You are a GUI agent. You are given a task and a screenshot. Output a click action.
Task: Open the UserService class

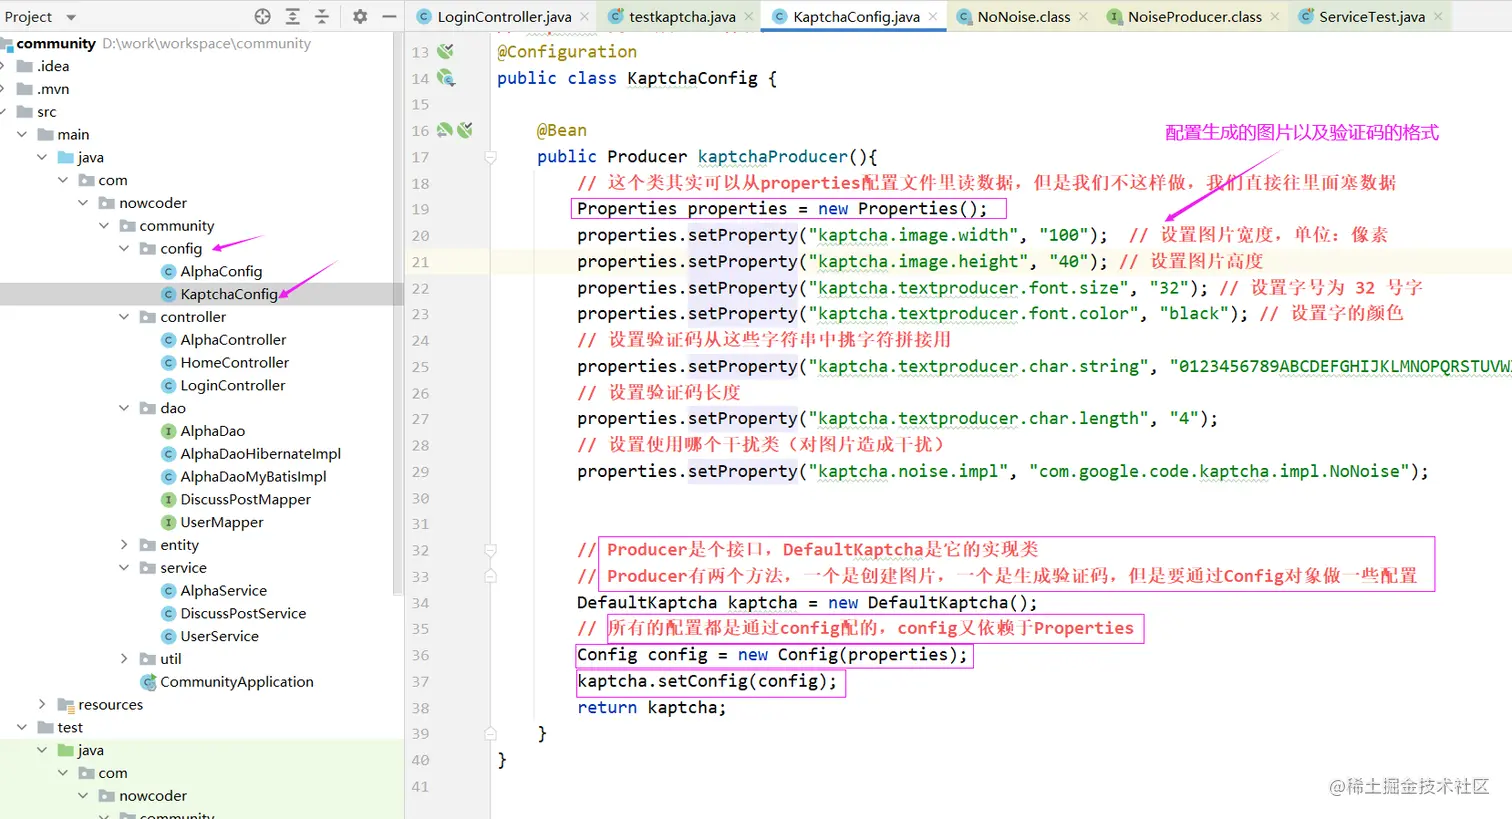[220, 636]
